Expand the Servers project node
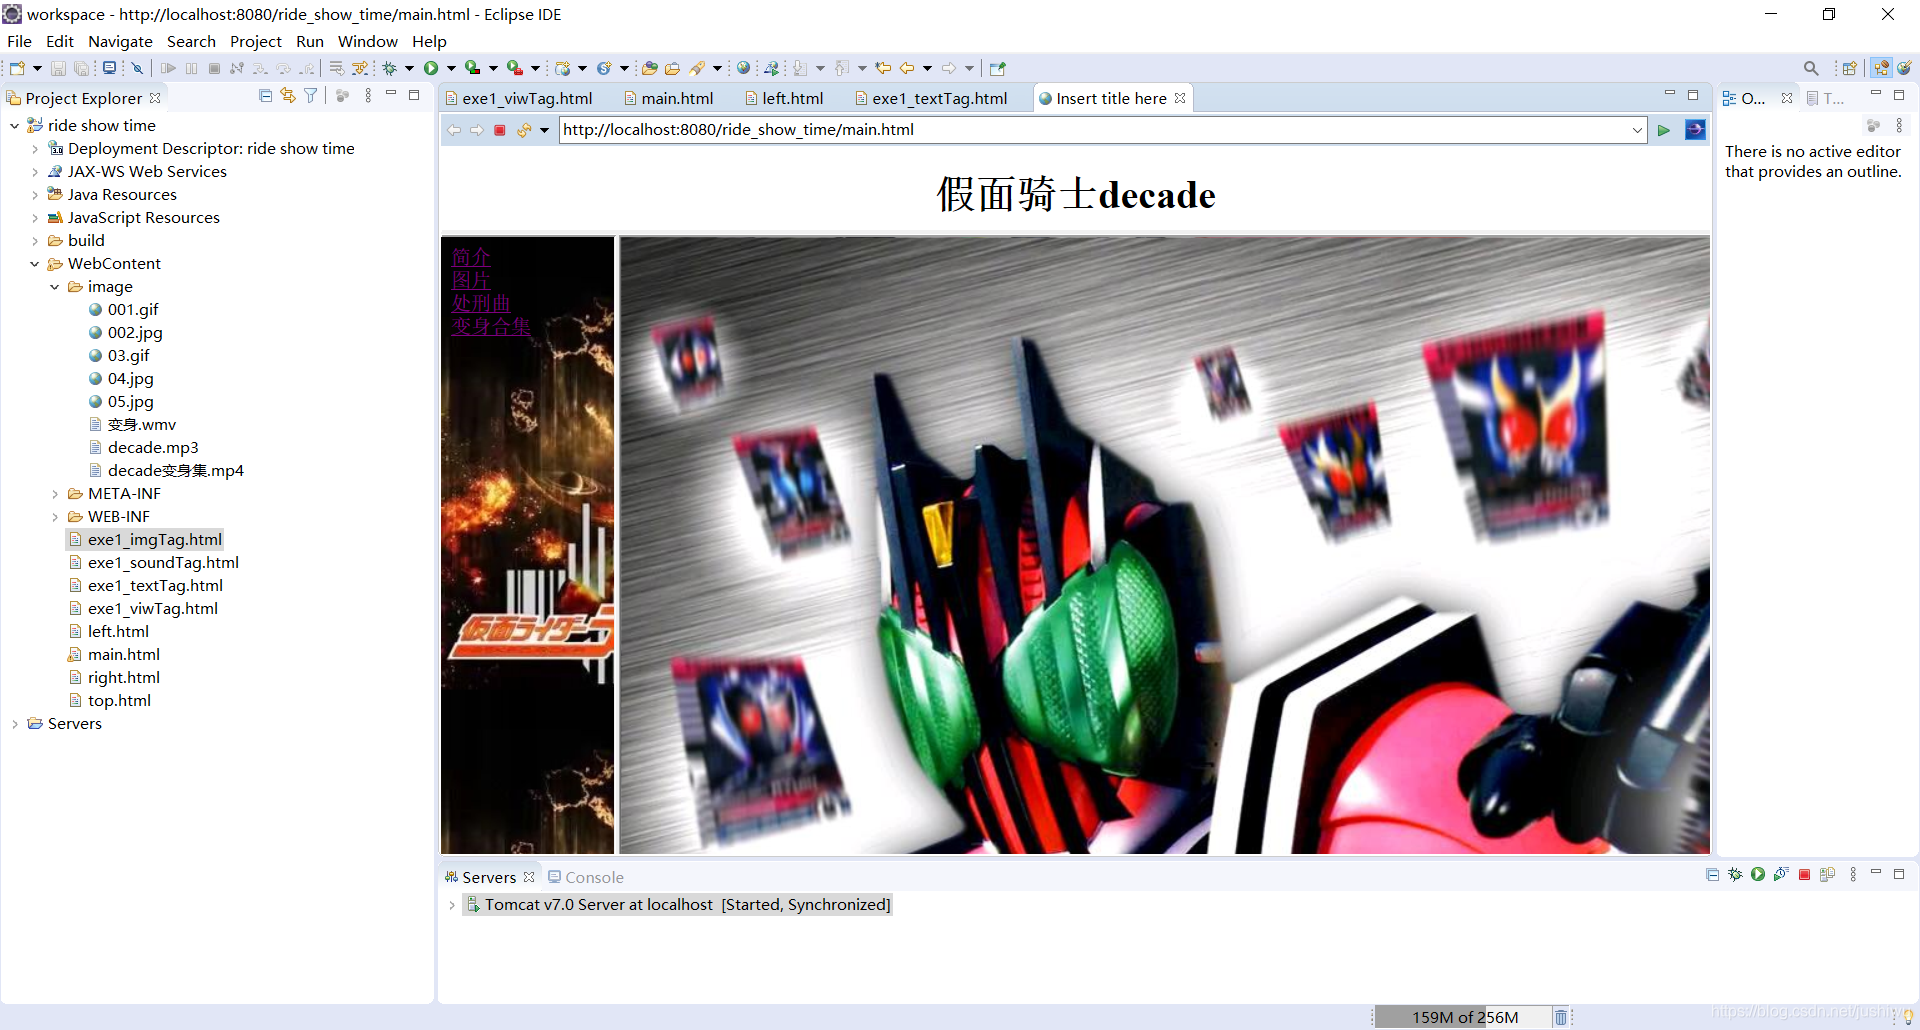The height and width of the screenshot is (1030, 1920). pyautogui.click(x=14, y=724)
